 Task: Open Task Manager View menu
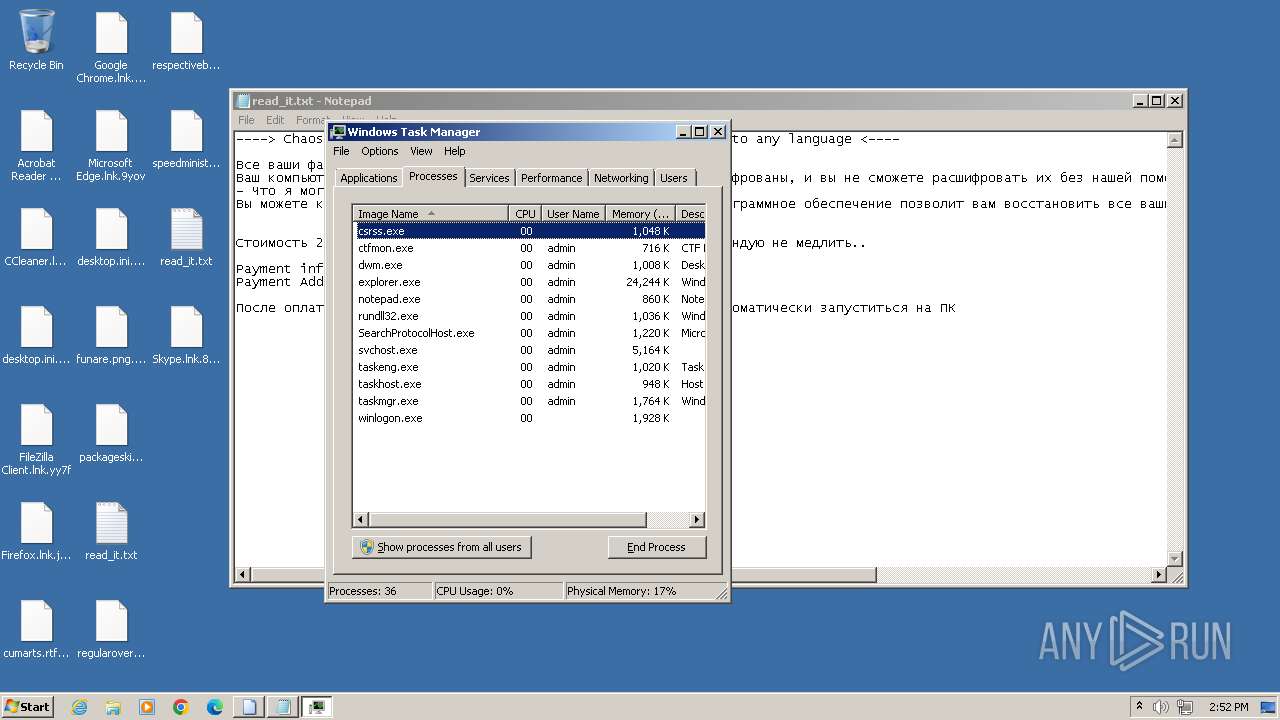(x=421, y=151)
